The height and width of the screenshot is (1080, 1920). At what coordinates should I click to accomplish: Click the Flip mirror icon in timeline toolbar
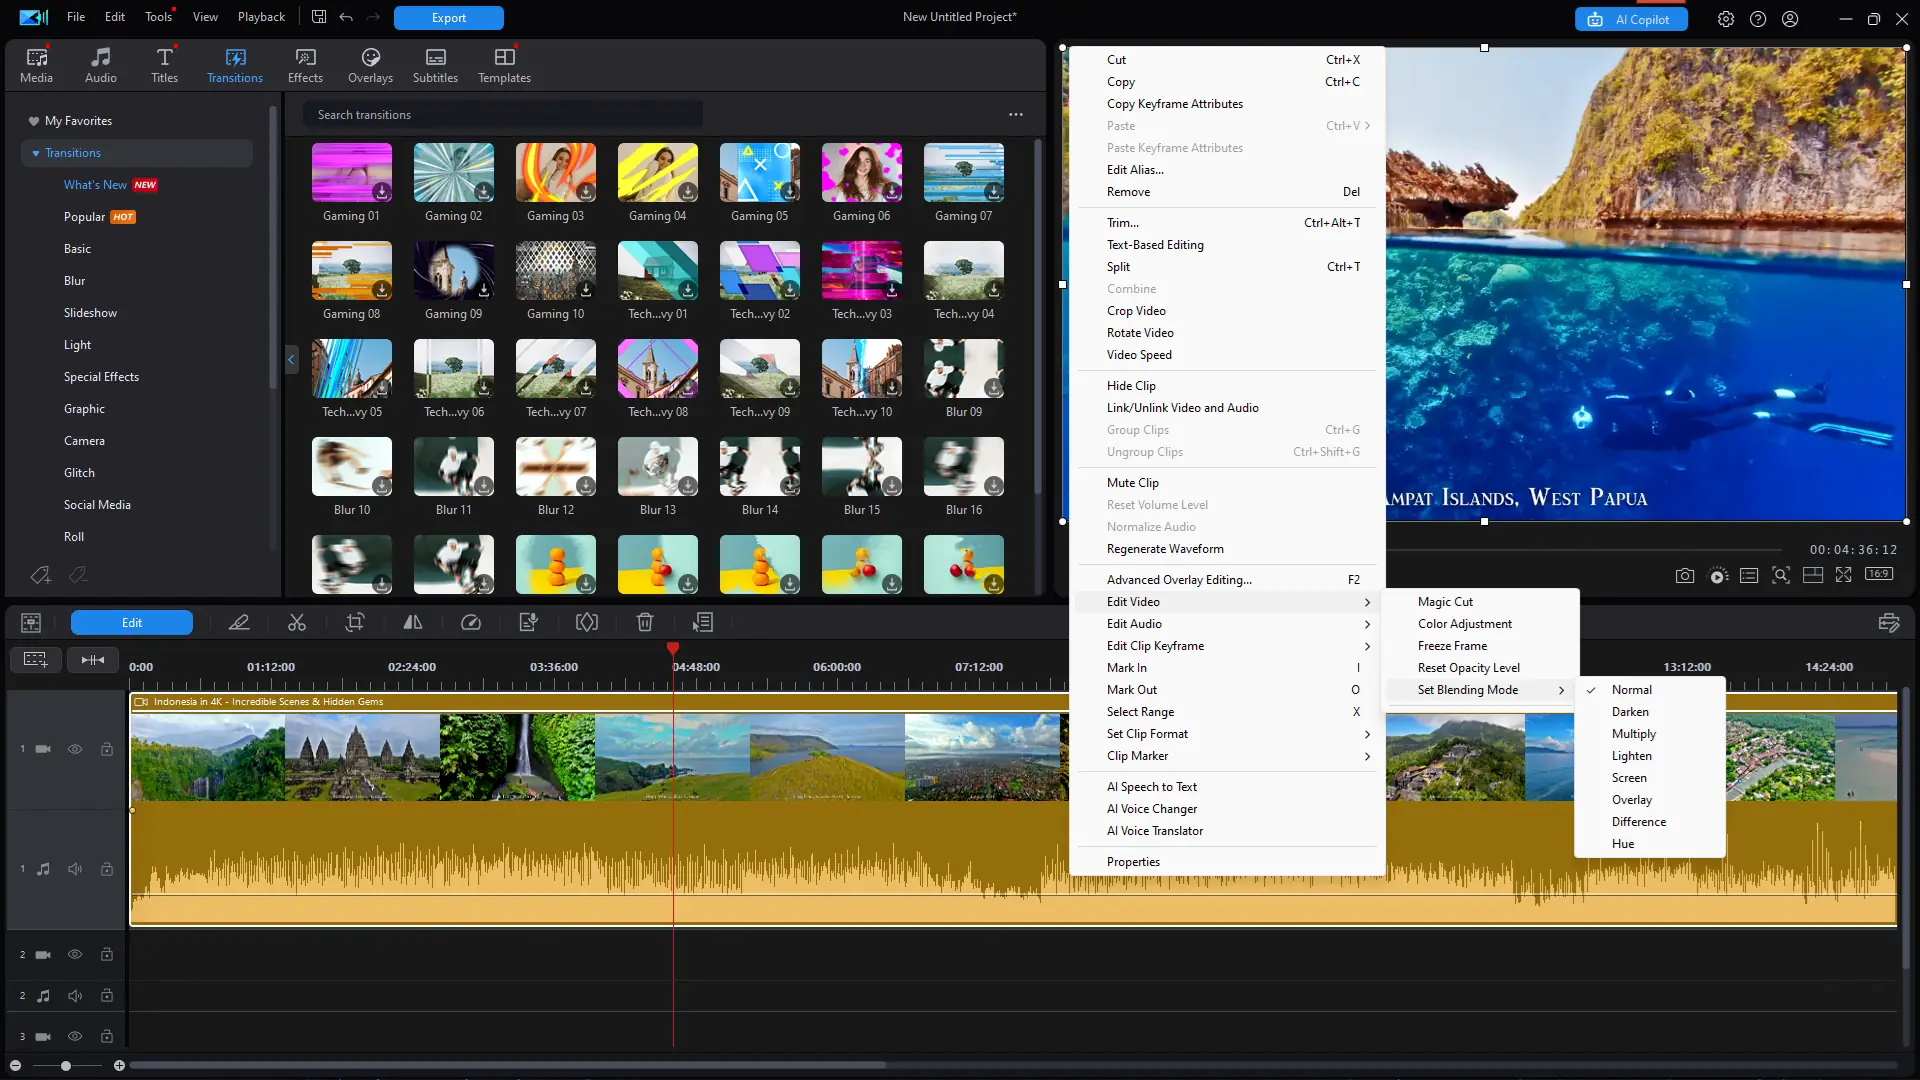click(x=413, y=623)
